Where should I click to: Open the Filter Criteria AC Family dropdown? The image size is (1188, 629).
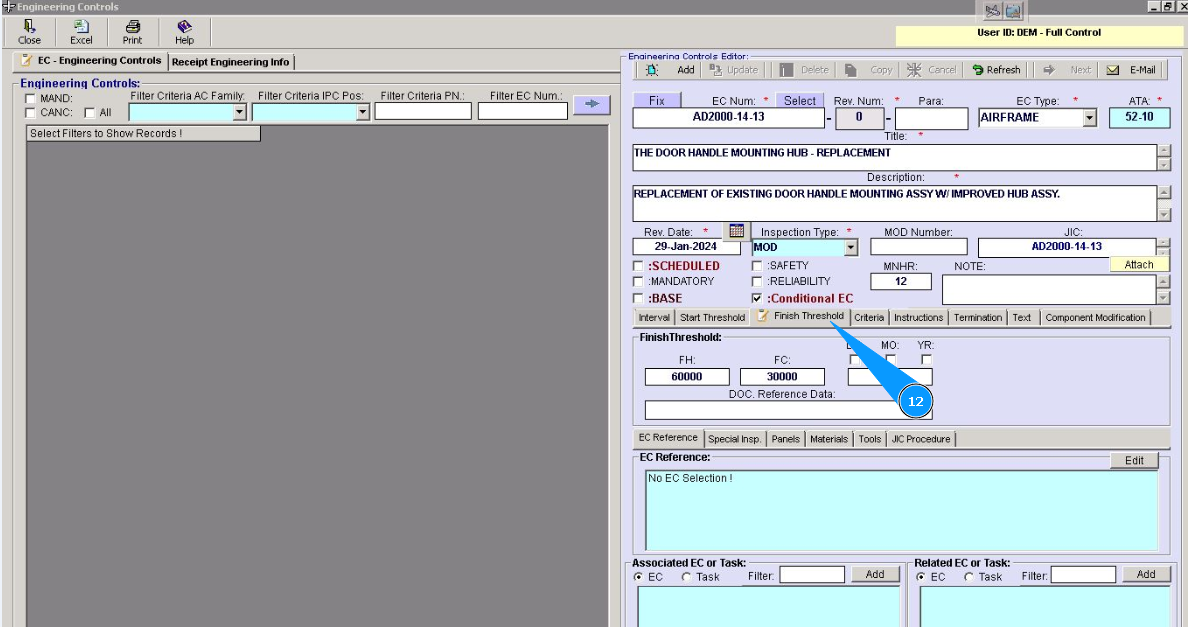tap(239, 113)
